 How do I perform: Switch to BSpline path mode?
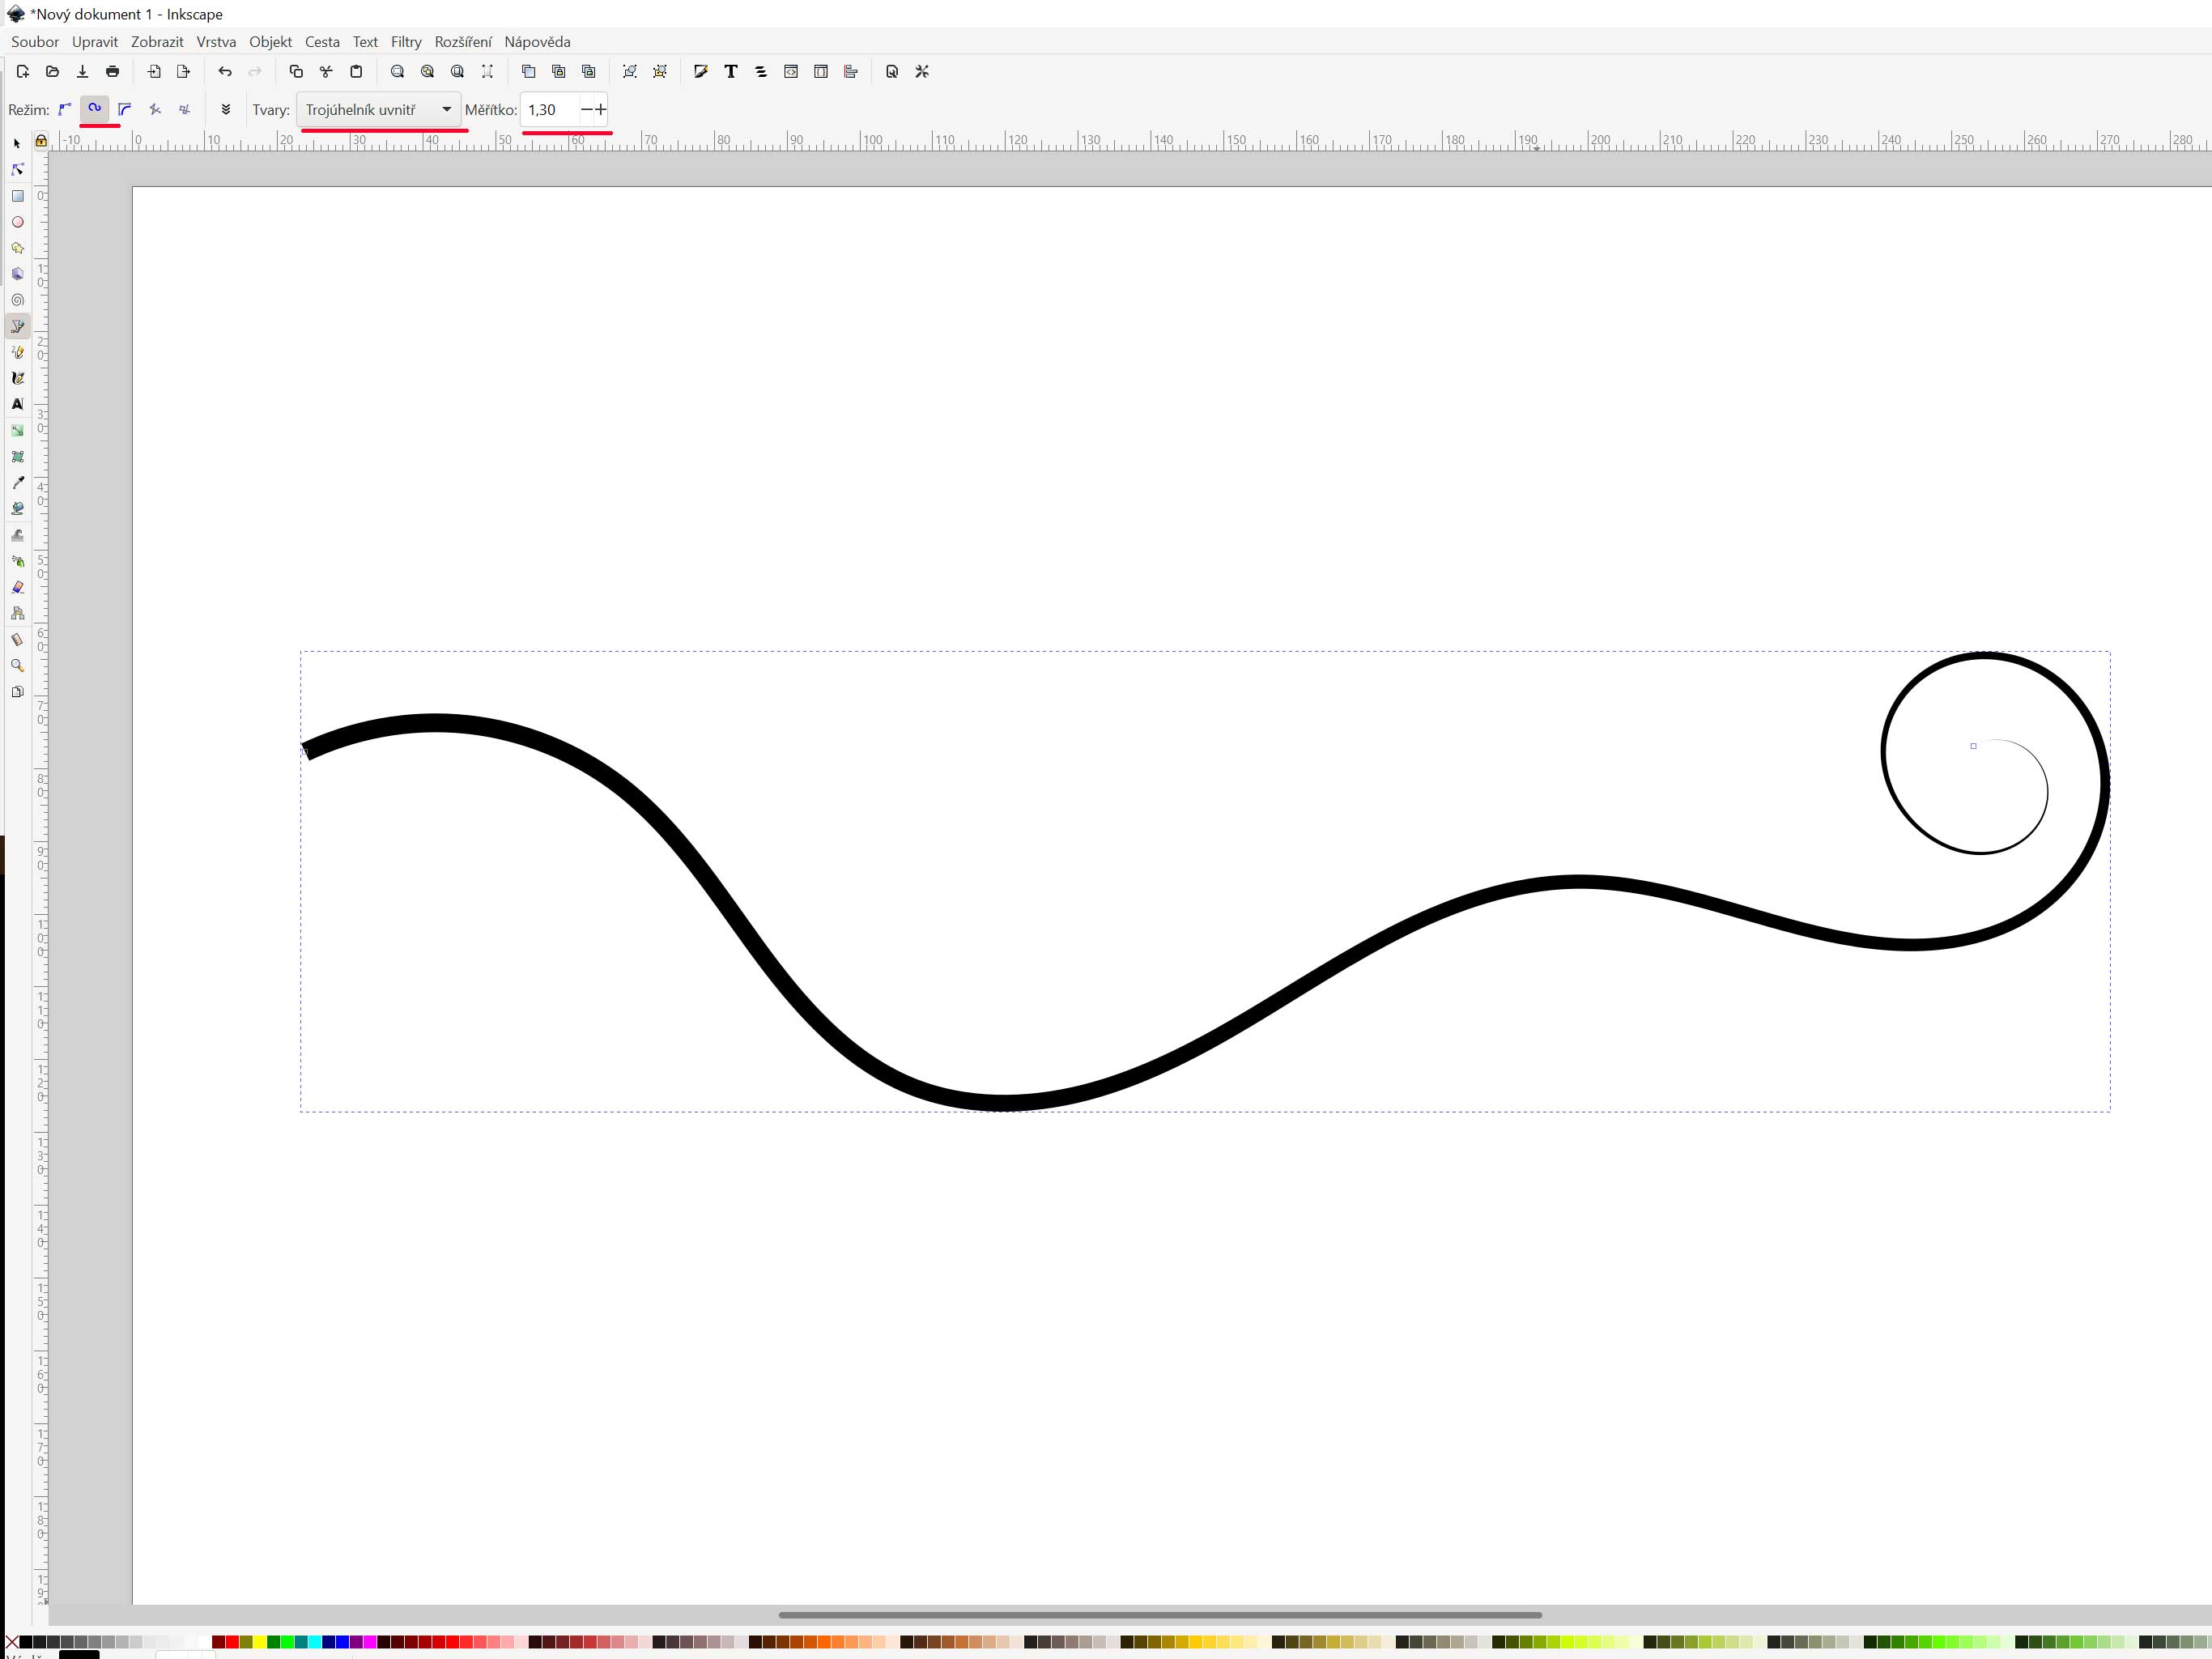point(125,109)
